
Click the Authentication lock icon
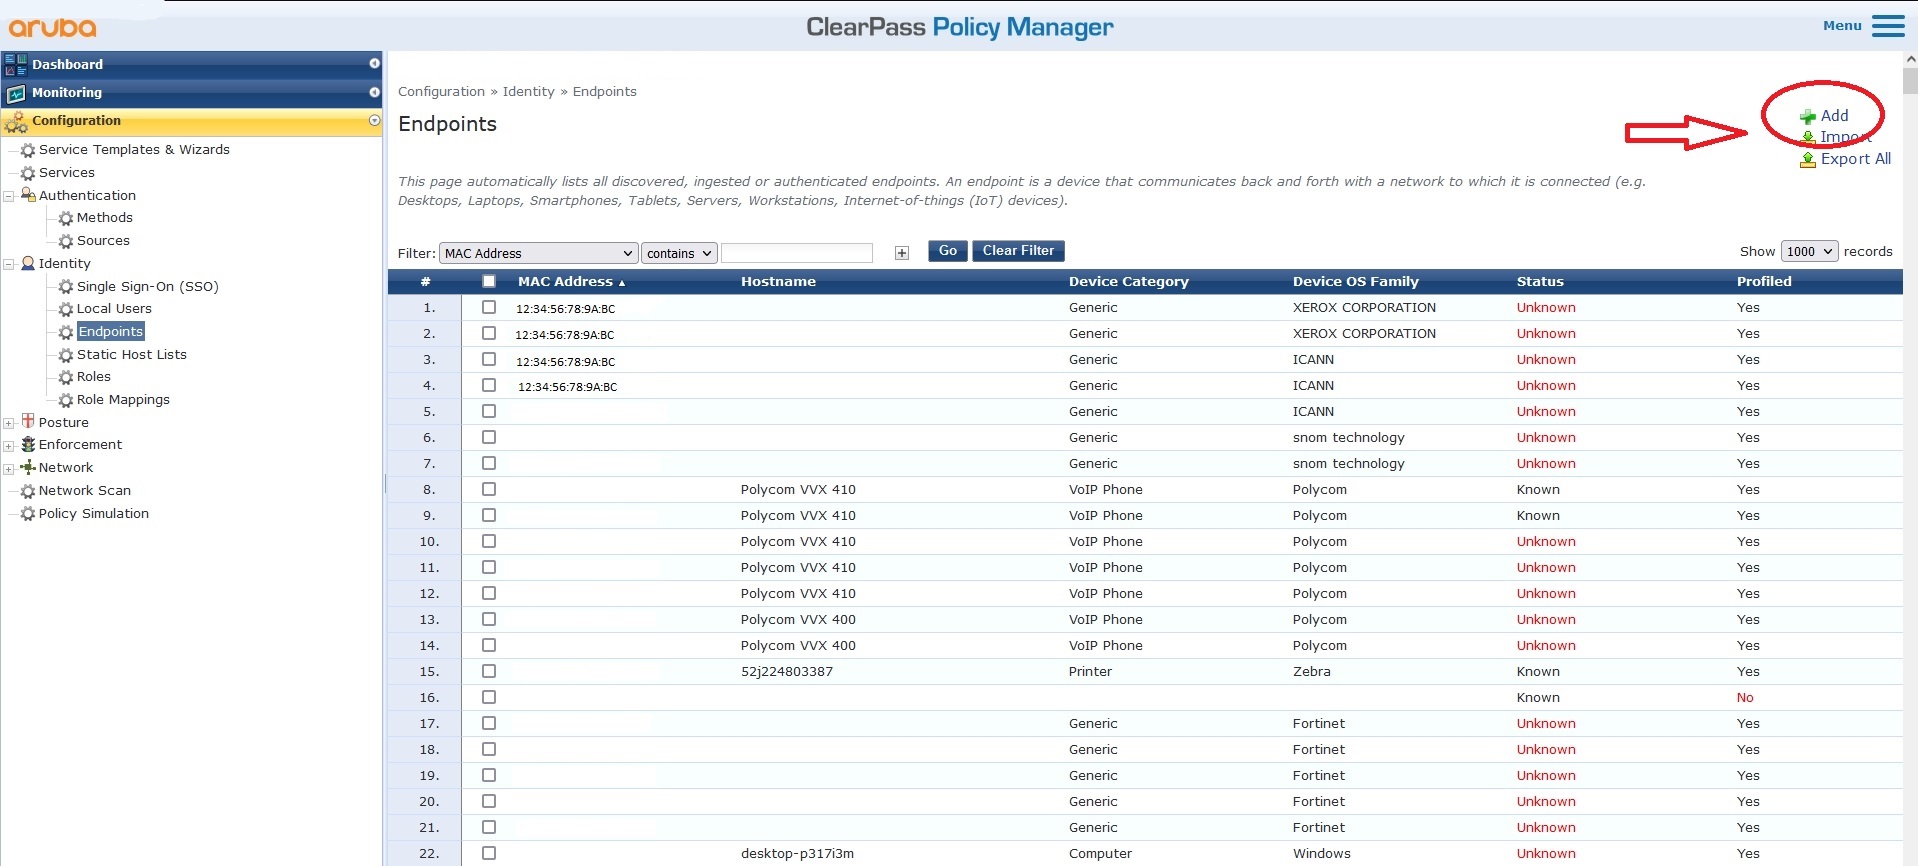point(28,195)
